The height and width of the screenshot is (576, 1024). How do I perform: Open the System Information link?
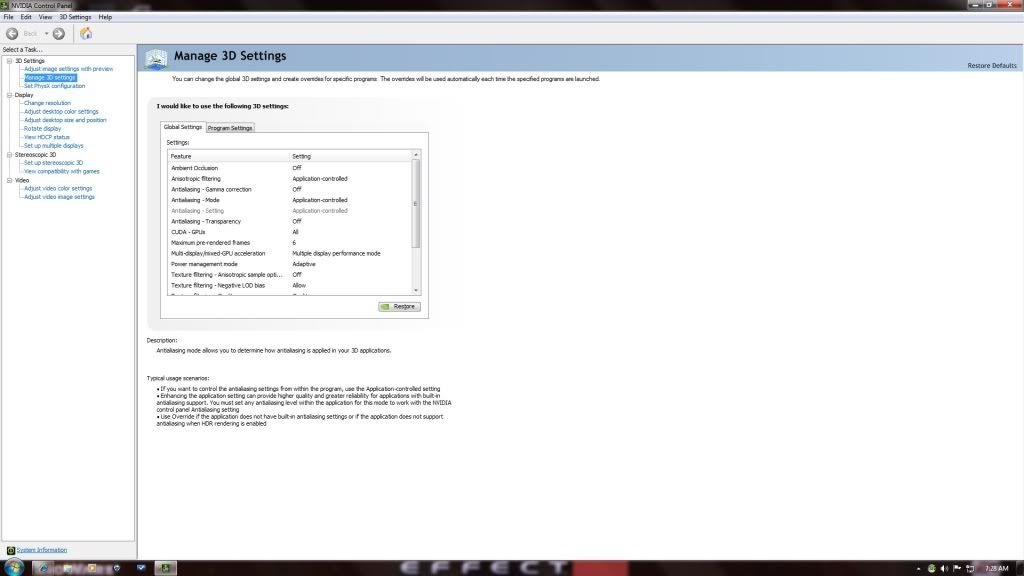tap(42, 551)
